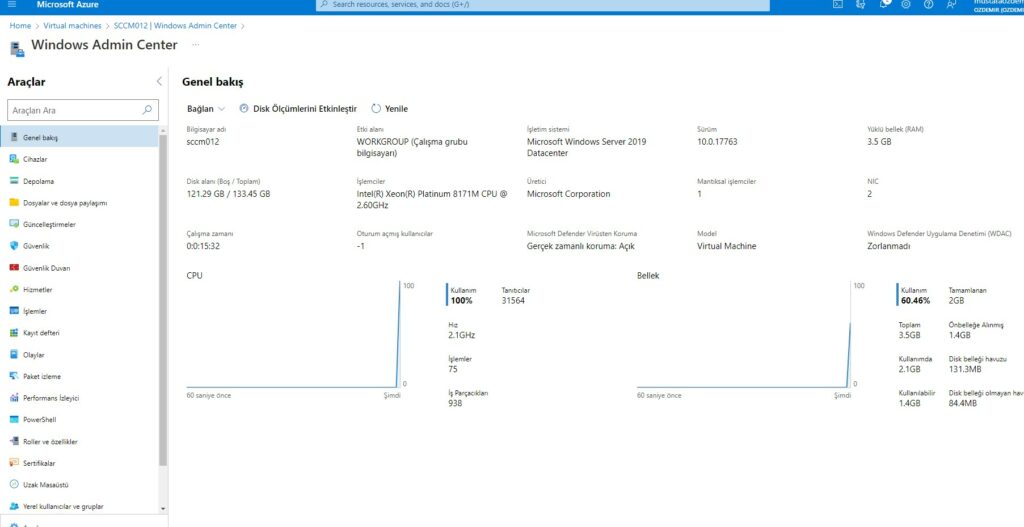Focus the Search resources, services, and docs box
Viewport: 1024px width, 527px height.
pyautogui.click(x=543, y=5)
